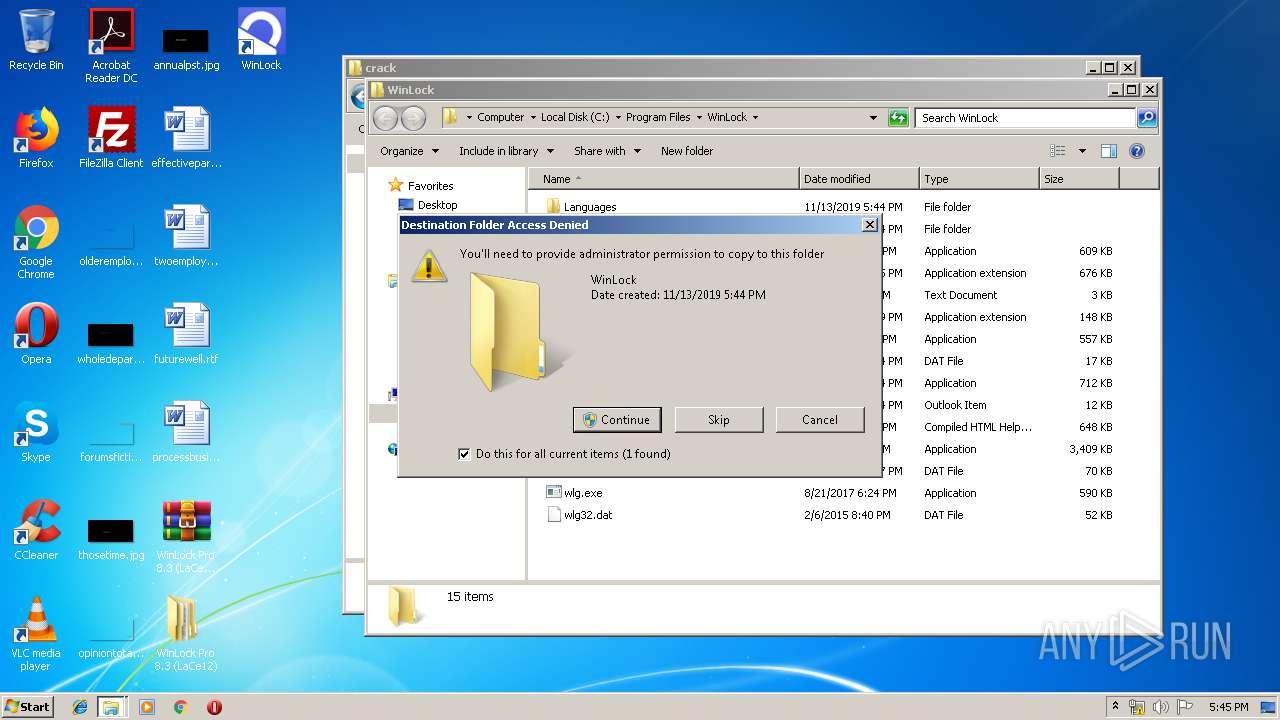Open Internet Explorer from the taskbar

pos(80,707)
